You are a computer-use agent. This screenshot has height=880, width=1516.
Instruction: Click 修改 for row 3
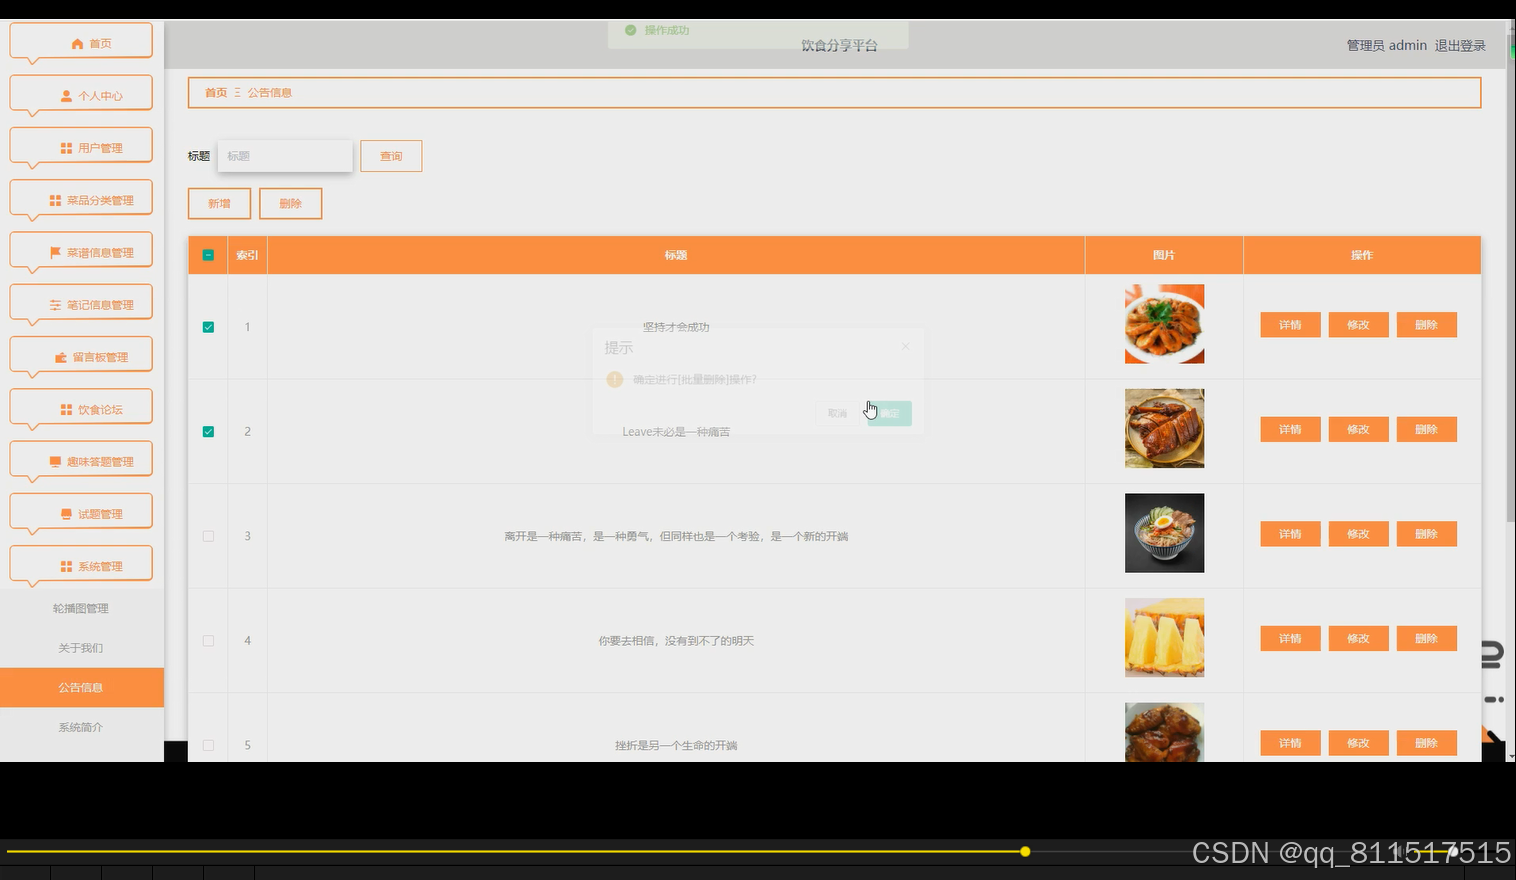1358,534
